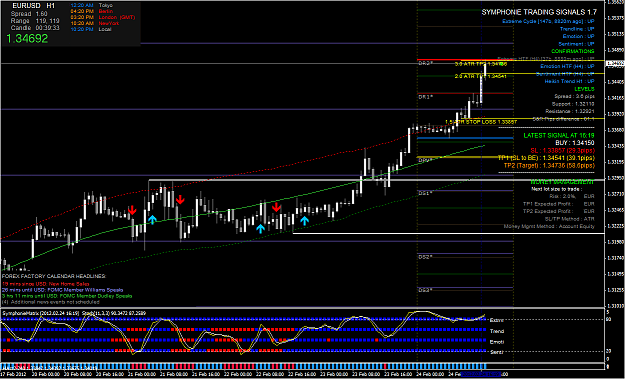Click the CONFIRMATIONS heading

pos(573,51)
